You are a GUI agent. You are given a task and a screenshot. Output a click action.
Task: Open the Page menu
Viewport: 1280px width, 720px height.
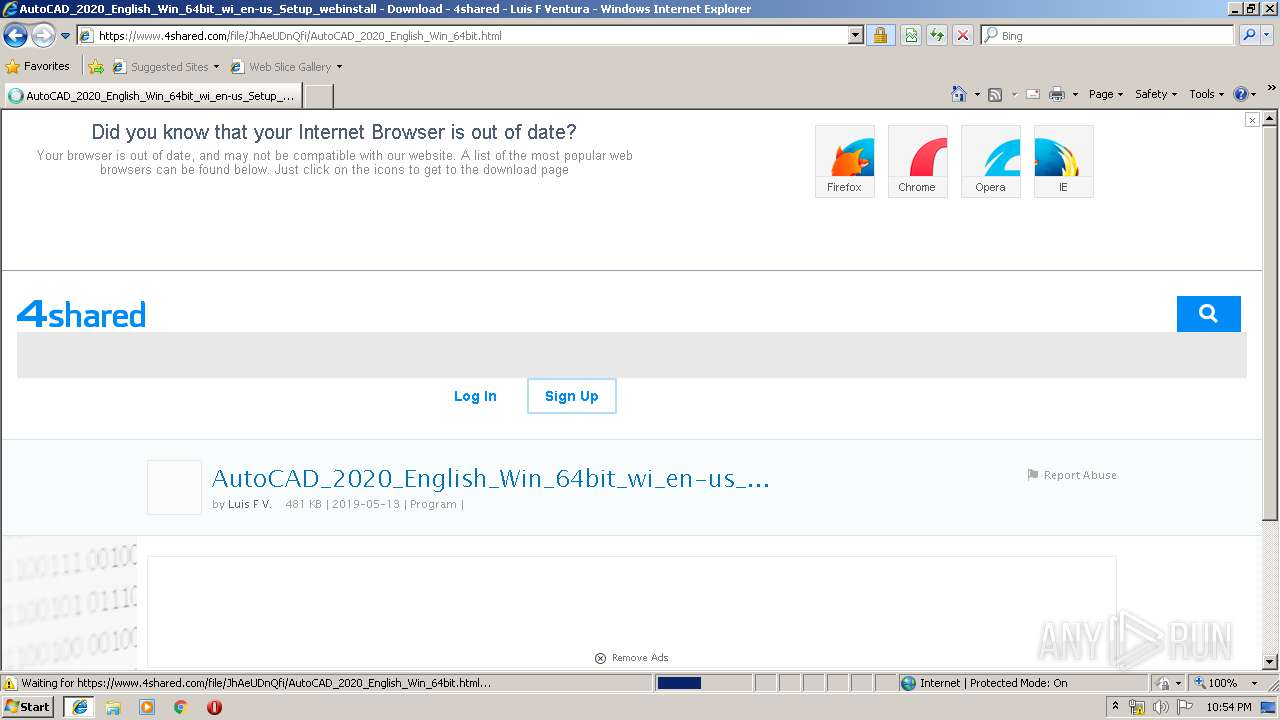click(x=1106, y=94)
